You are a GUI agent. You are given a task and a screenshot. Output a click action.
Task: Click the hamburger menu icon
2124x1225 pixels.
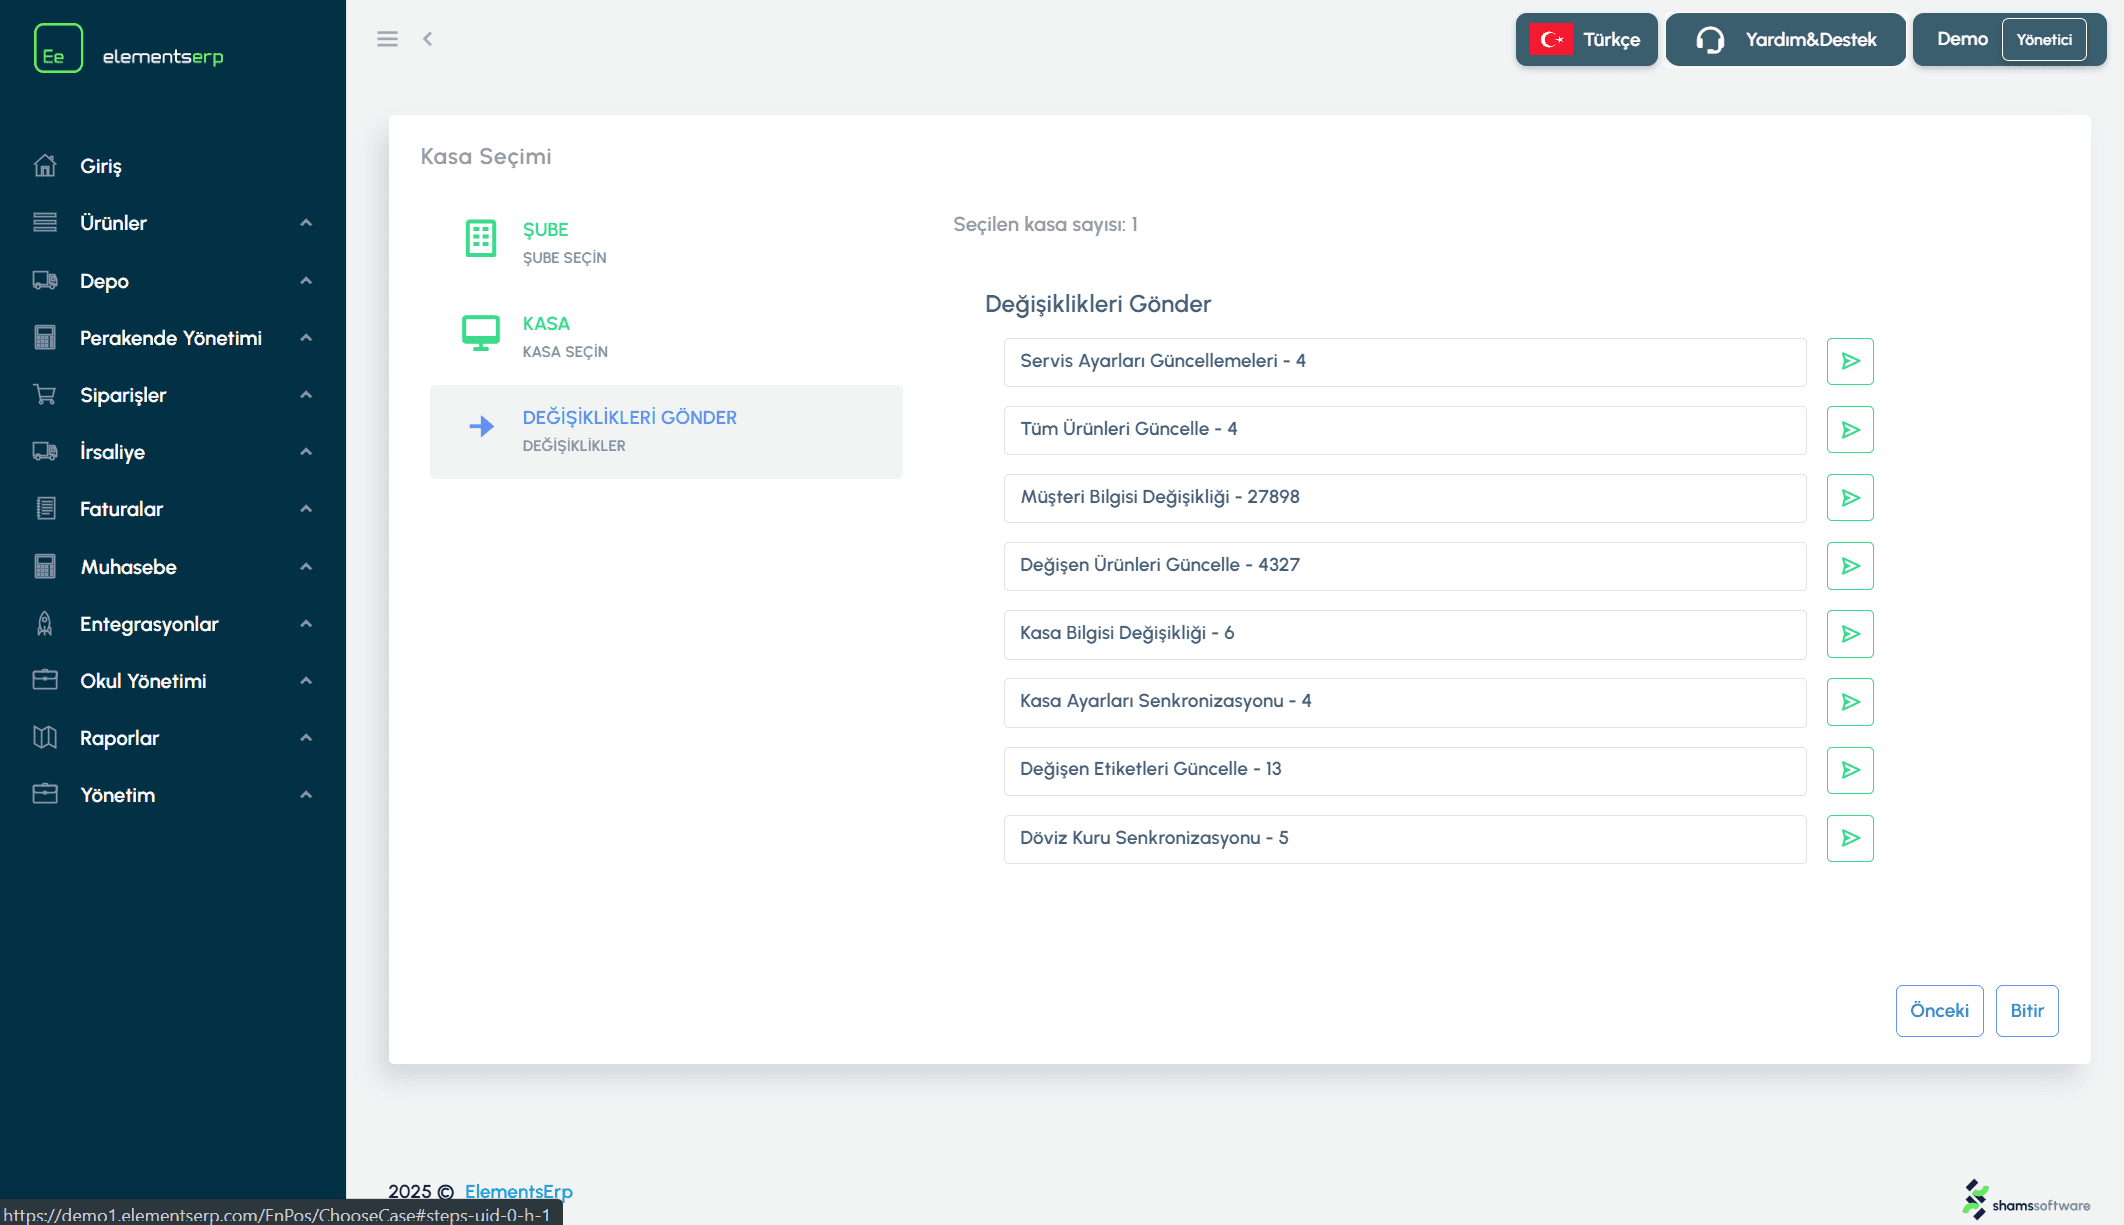coord(387,39)
